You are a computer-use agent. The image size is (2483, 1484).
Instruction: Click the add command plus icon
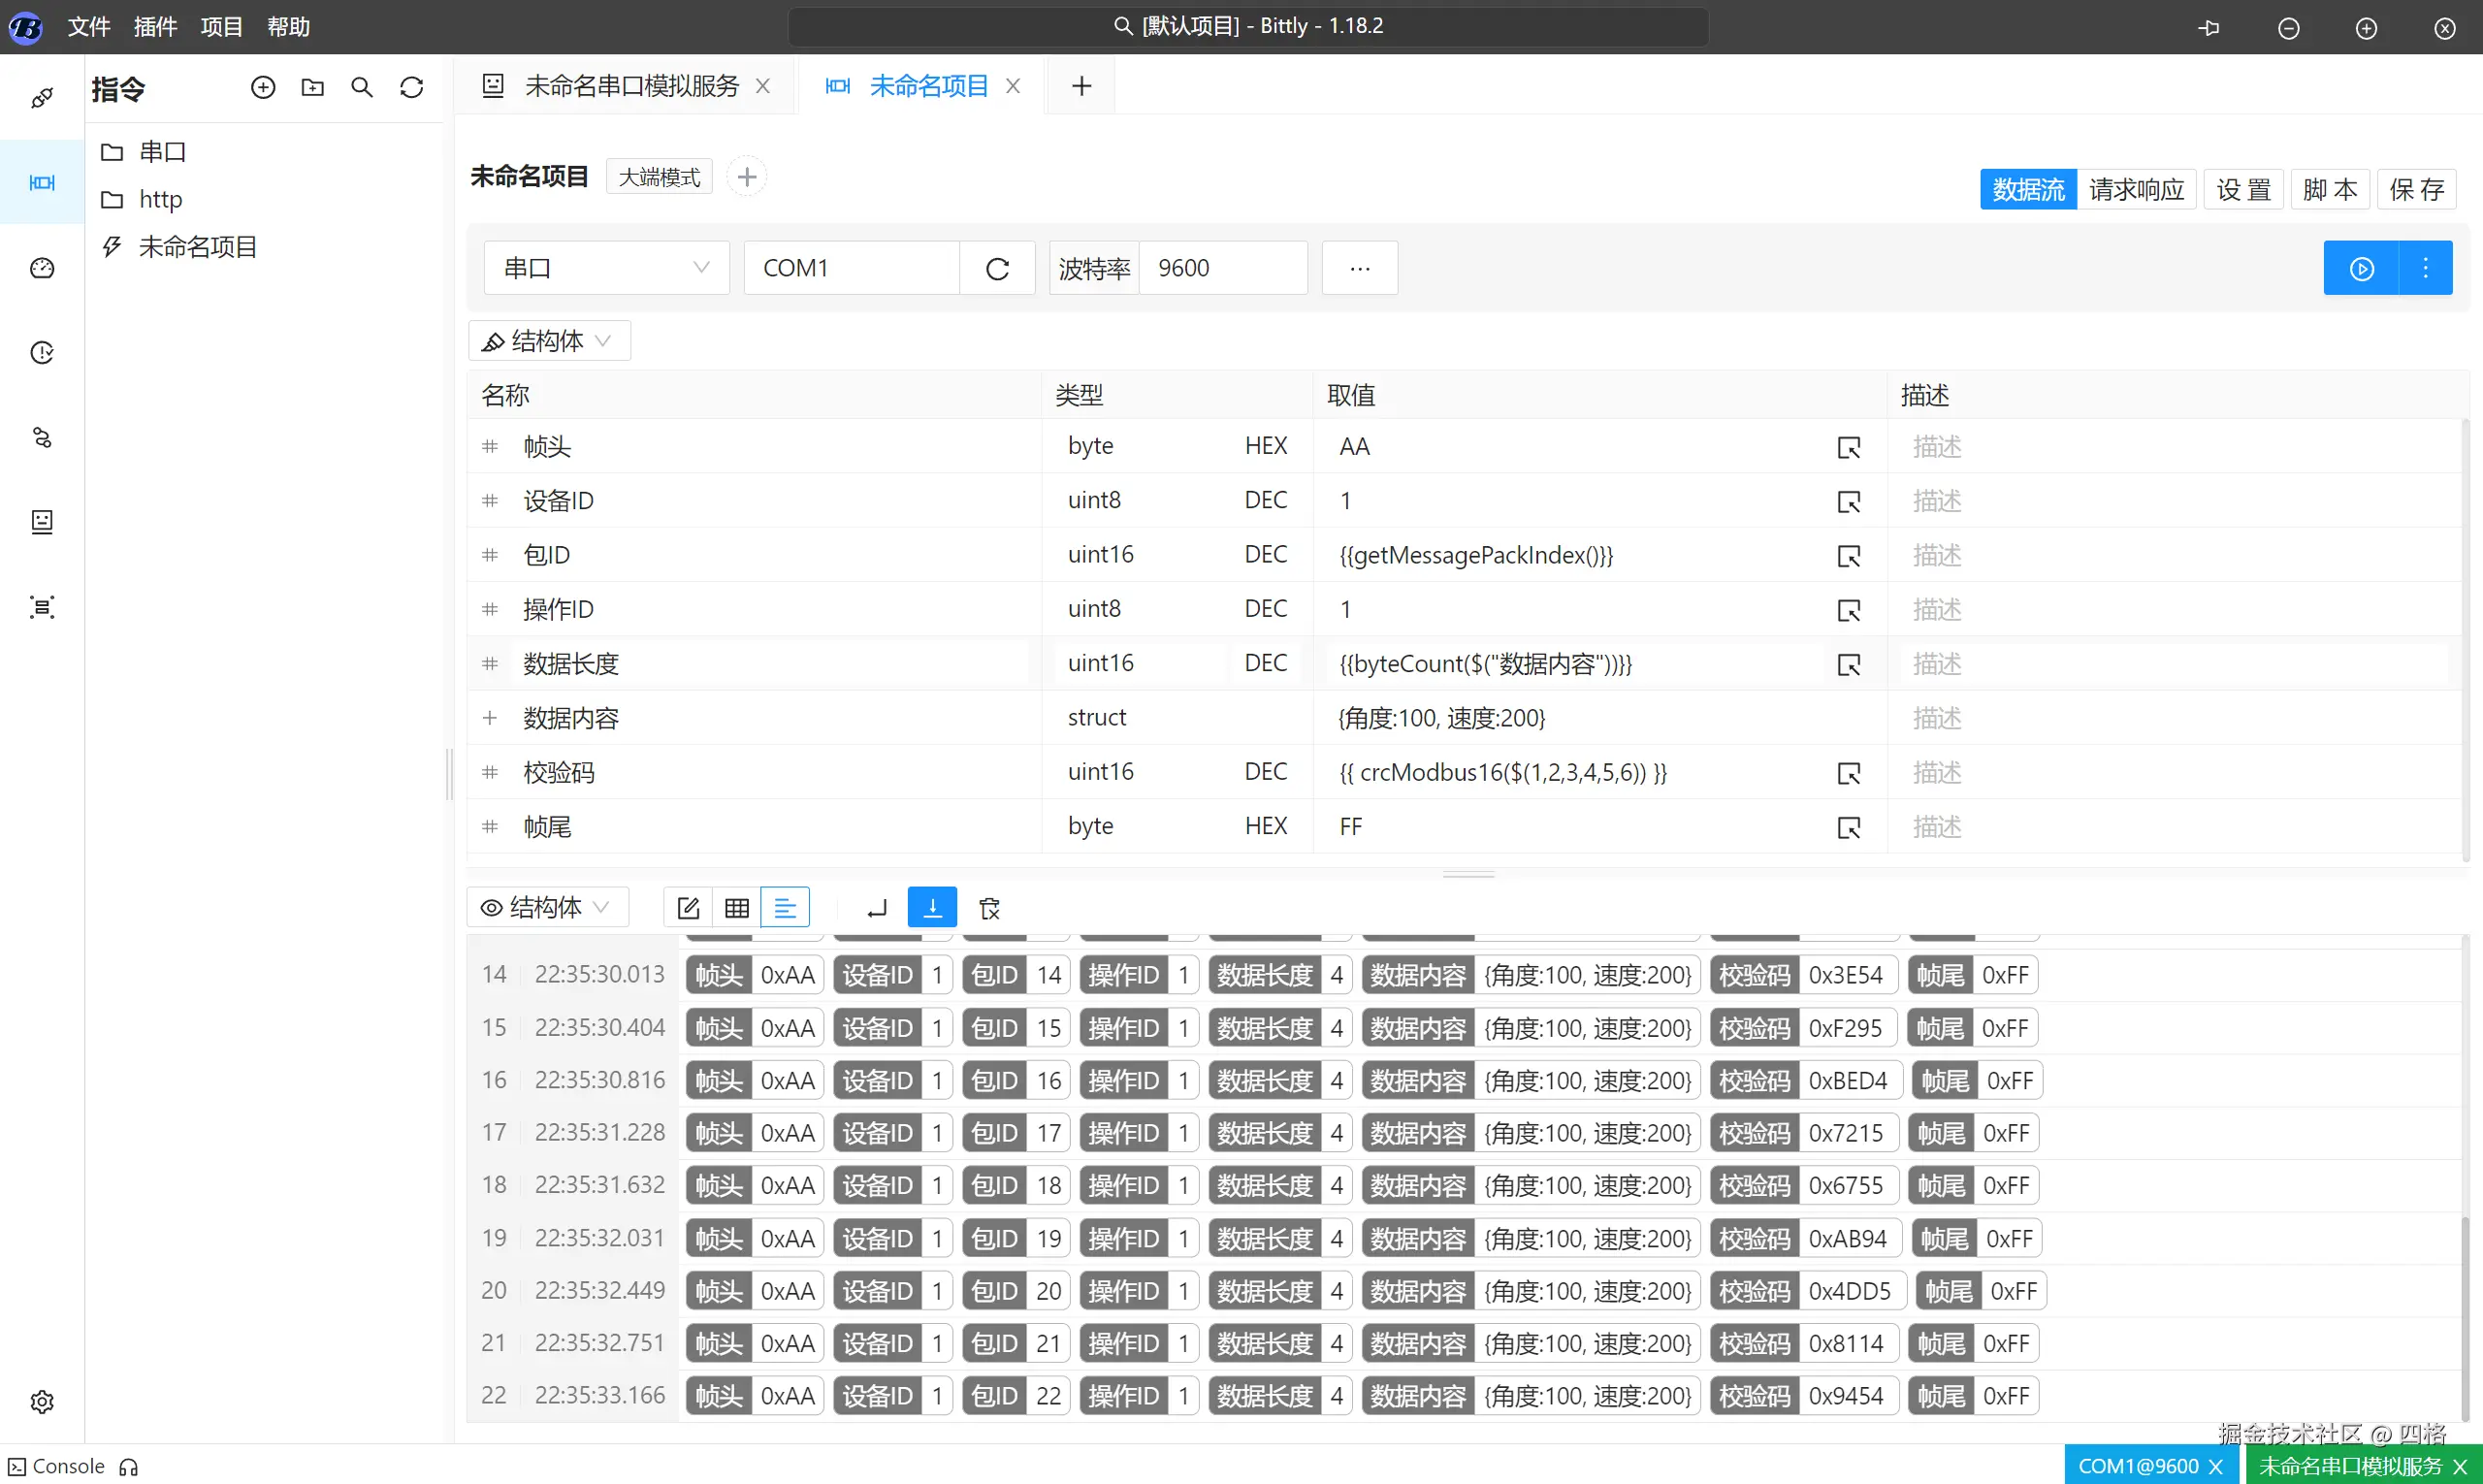tap(263, 88)
